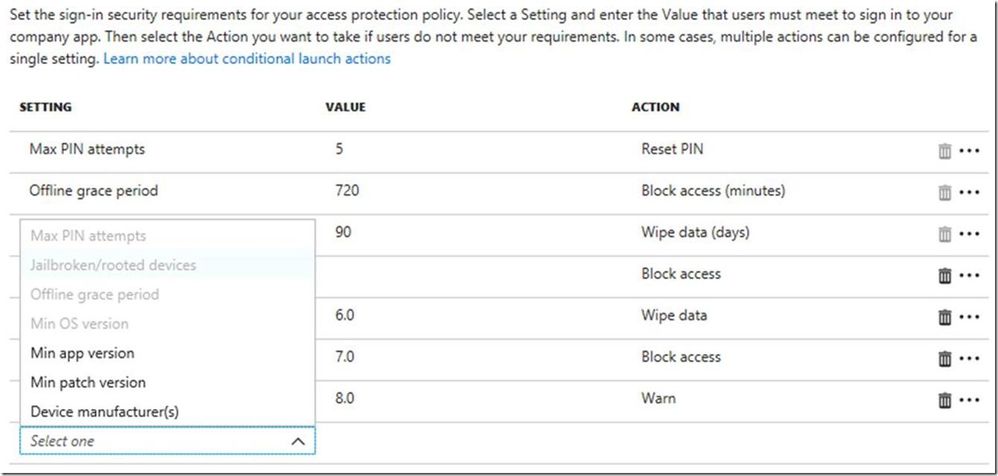This screenshot has width=998, height=476.
Task: Click the Block access (minutes) action
Action: pos(713,191)
